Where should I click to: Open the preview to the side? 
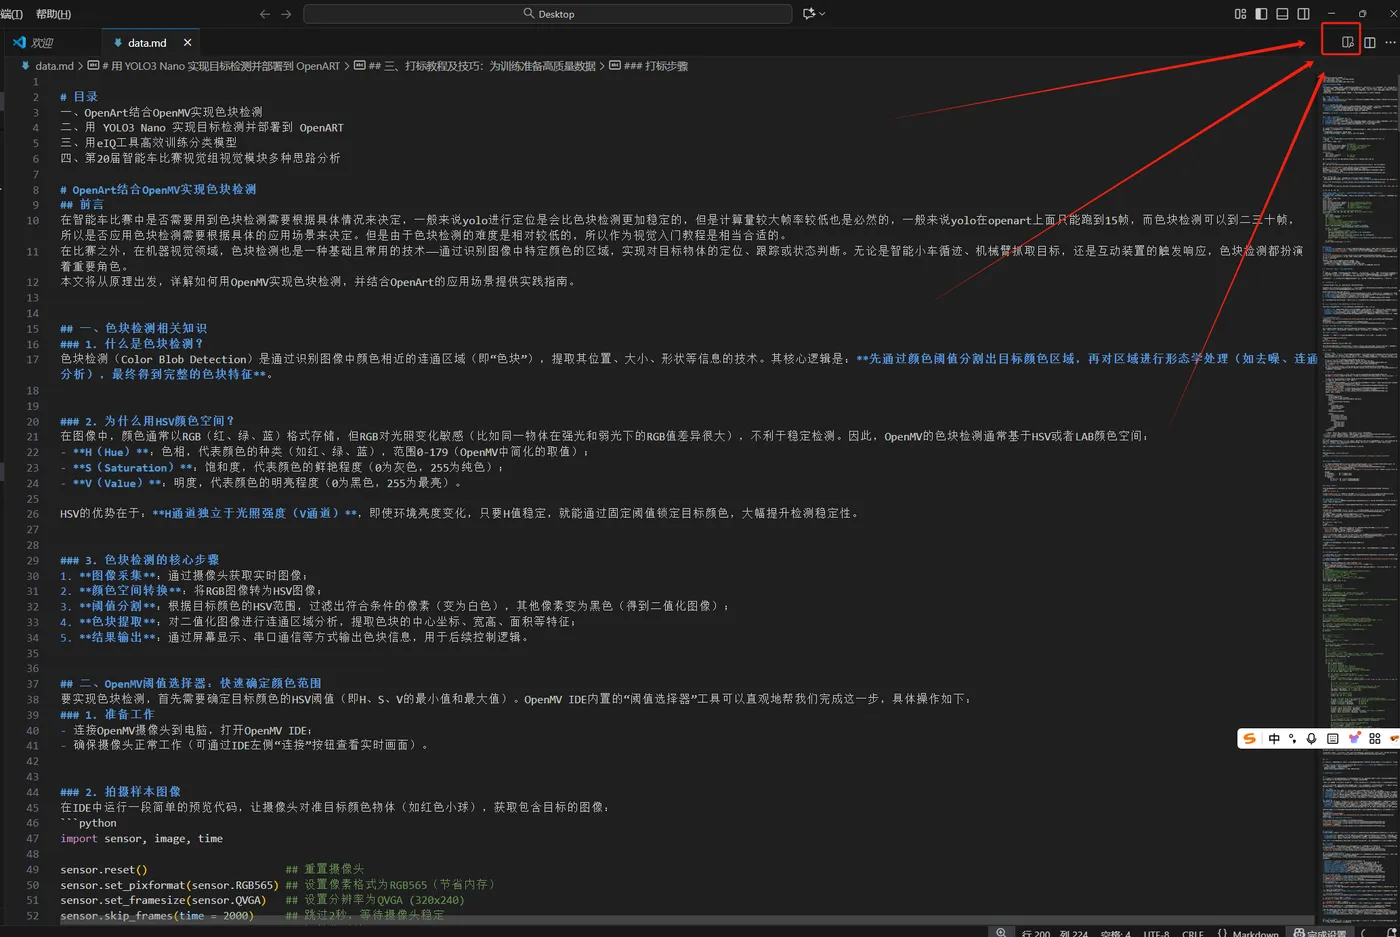1348,42
